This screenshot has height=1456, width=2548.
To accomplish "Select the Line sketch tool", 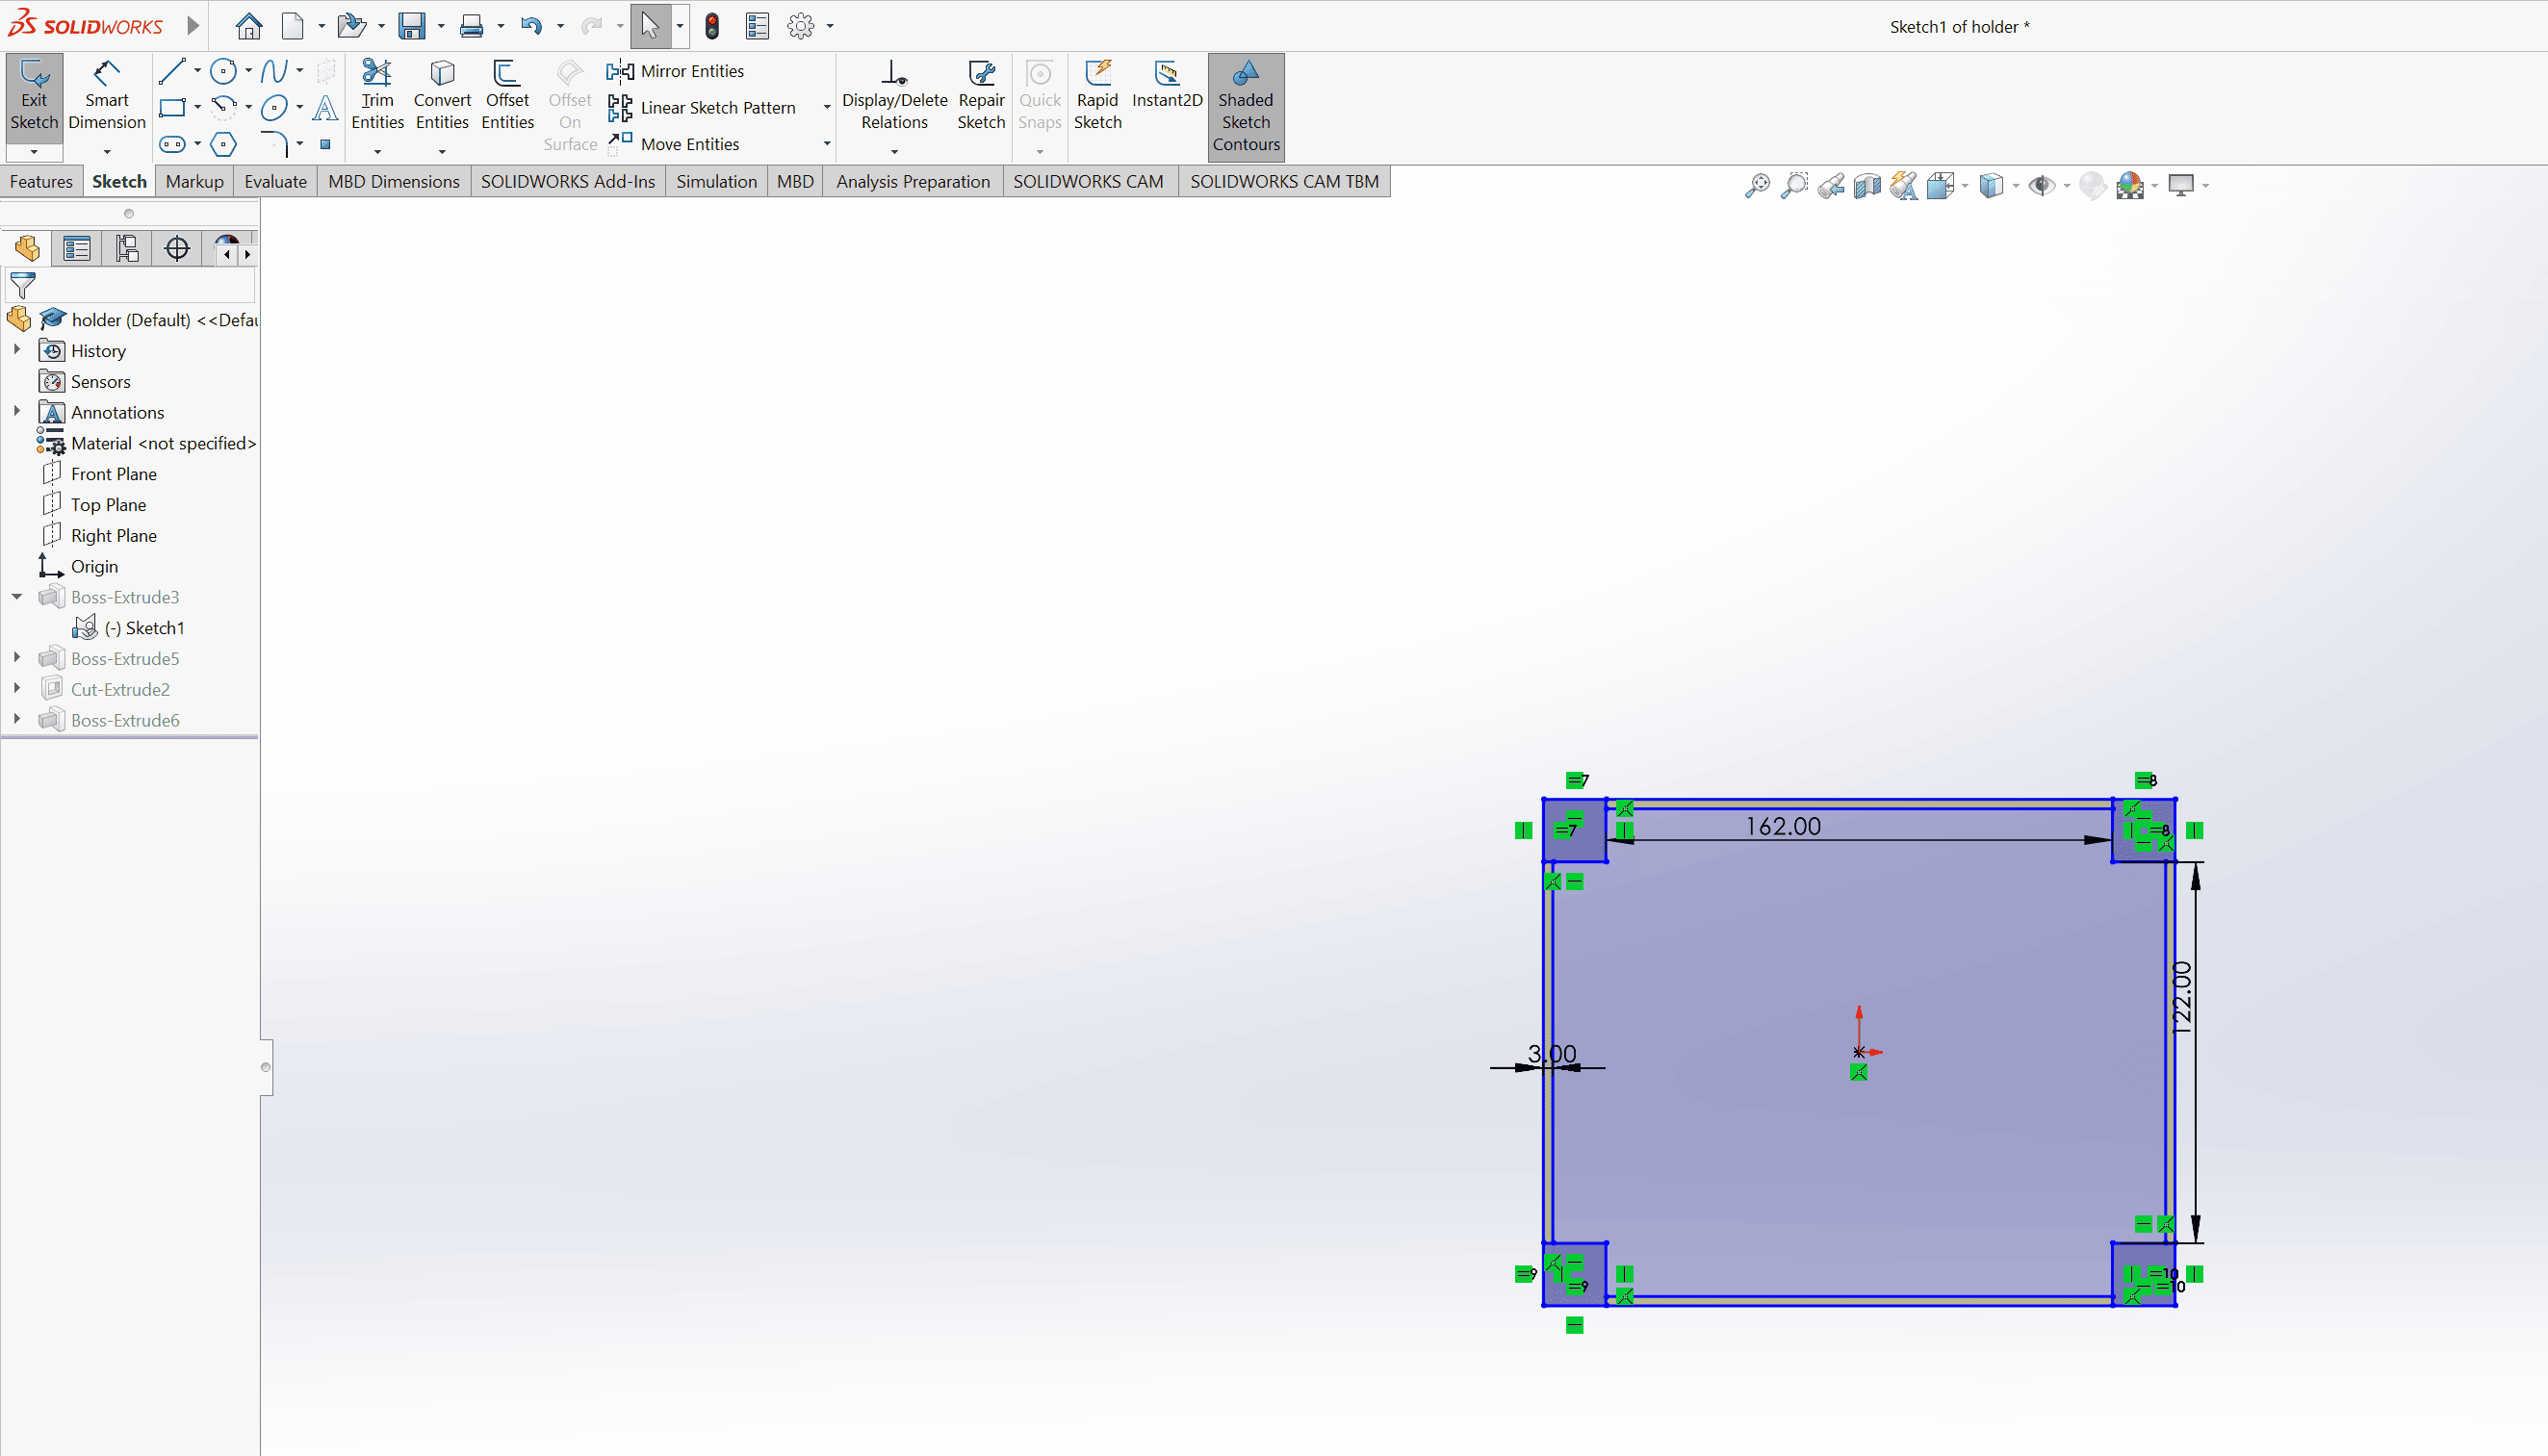I will [172, 71].
